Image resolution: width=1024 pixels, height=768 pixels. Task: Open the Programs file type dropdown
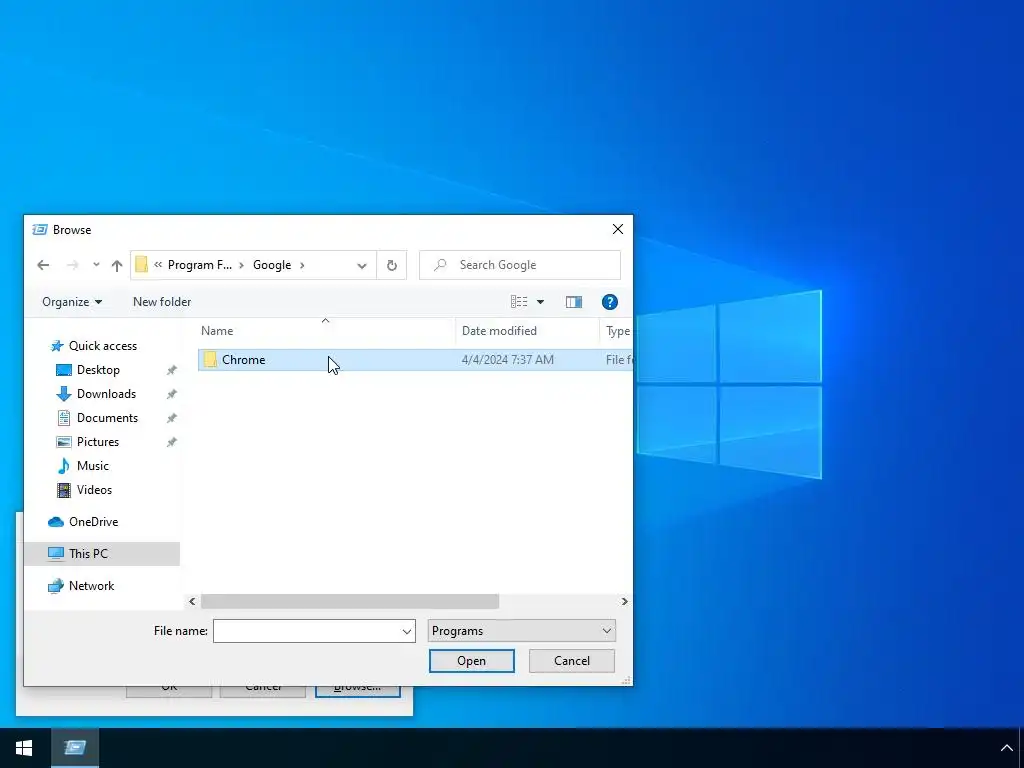pos(522,631)
